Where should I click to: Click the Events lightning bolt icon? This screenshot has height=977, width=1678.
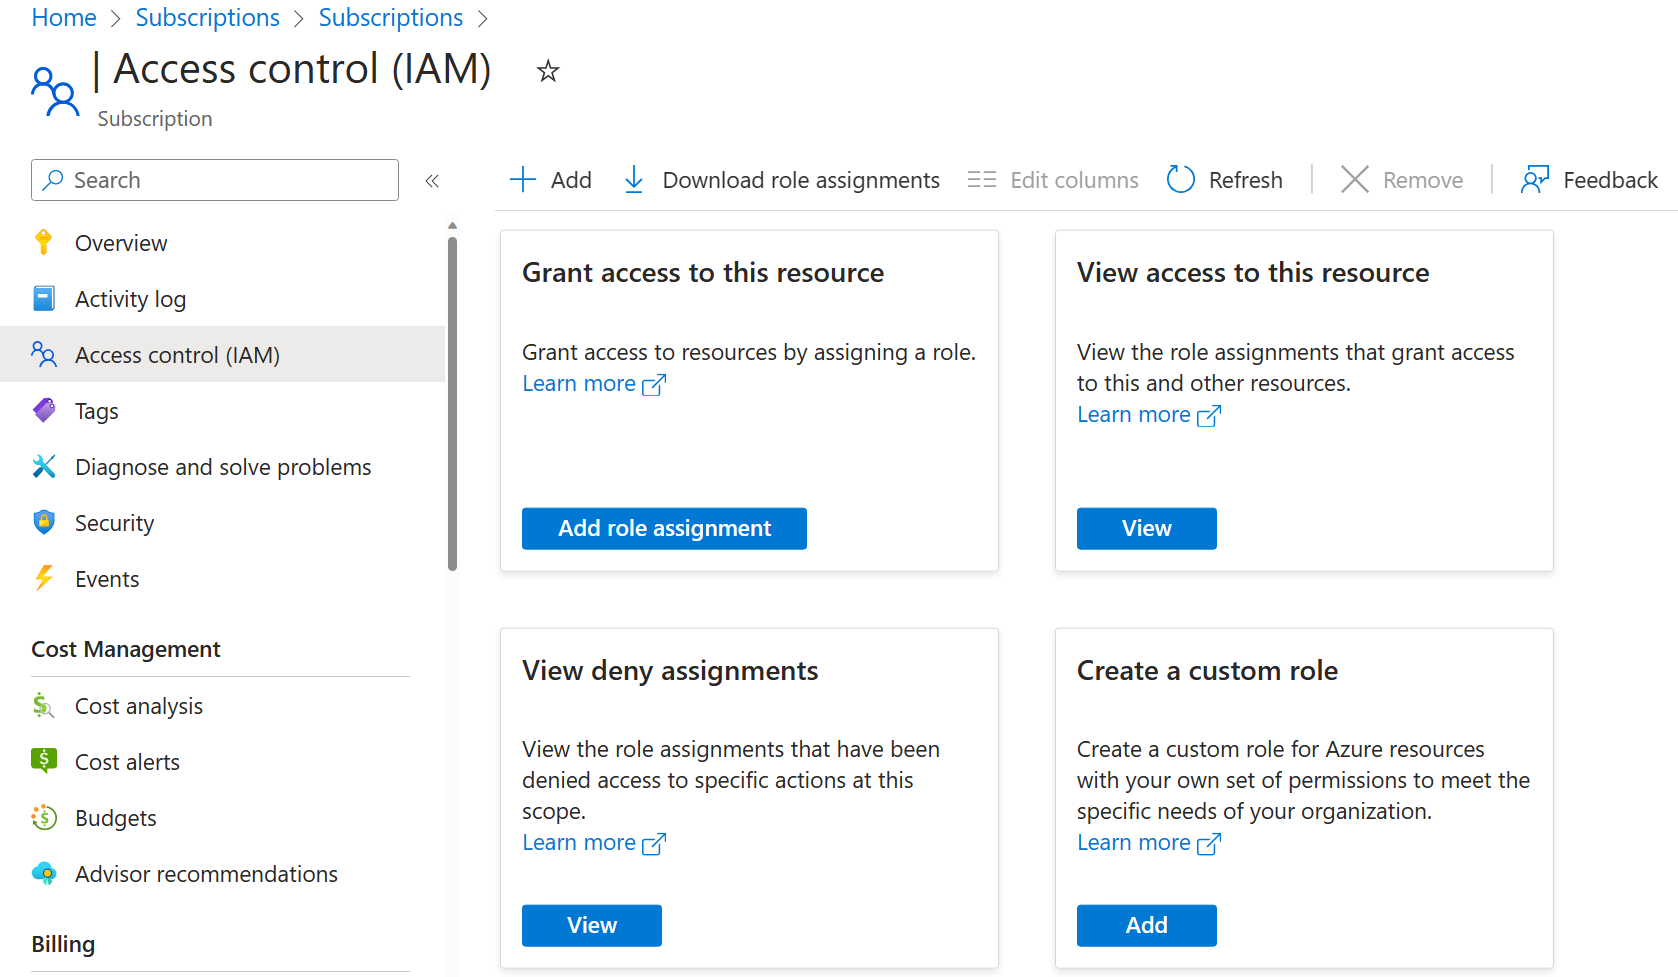tap(44, 579)
